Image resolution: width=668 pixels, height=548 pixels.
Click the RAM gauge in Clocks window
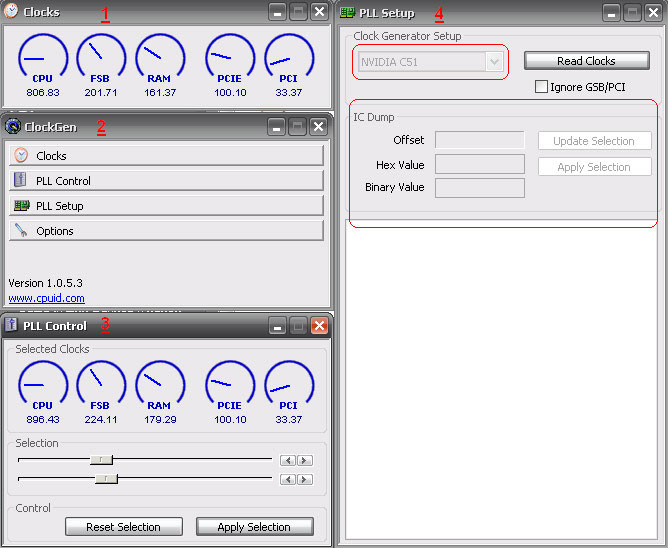(160, 58)
